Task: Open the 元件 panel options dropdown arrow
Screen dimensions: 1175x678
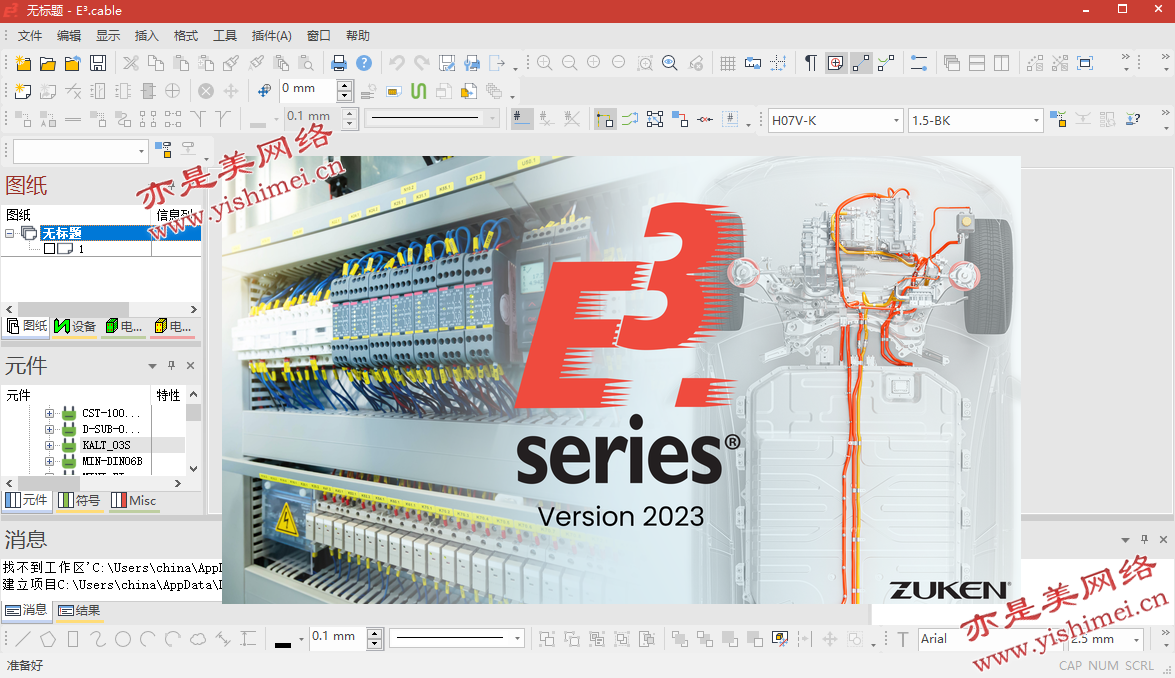Action: (x=152, y=366)
